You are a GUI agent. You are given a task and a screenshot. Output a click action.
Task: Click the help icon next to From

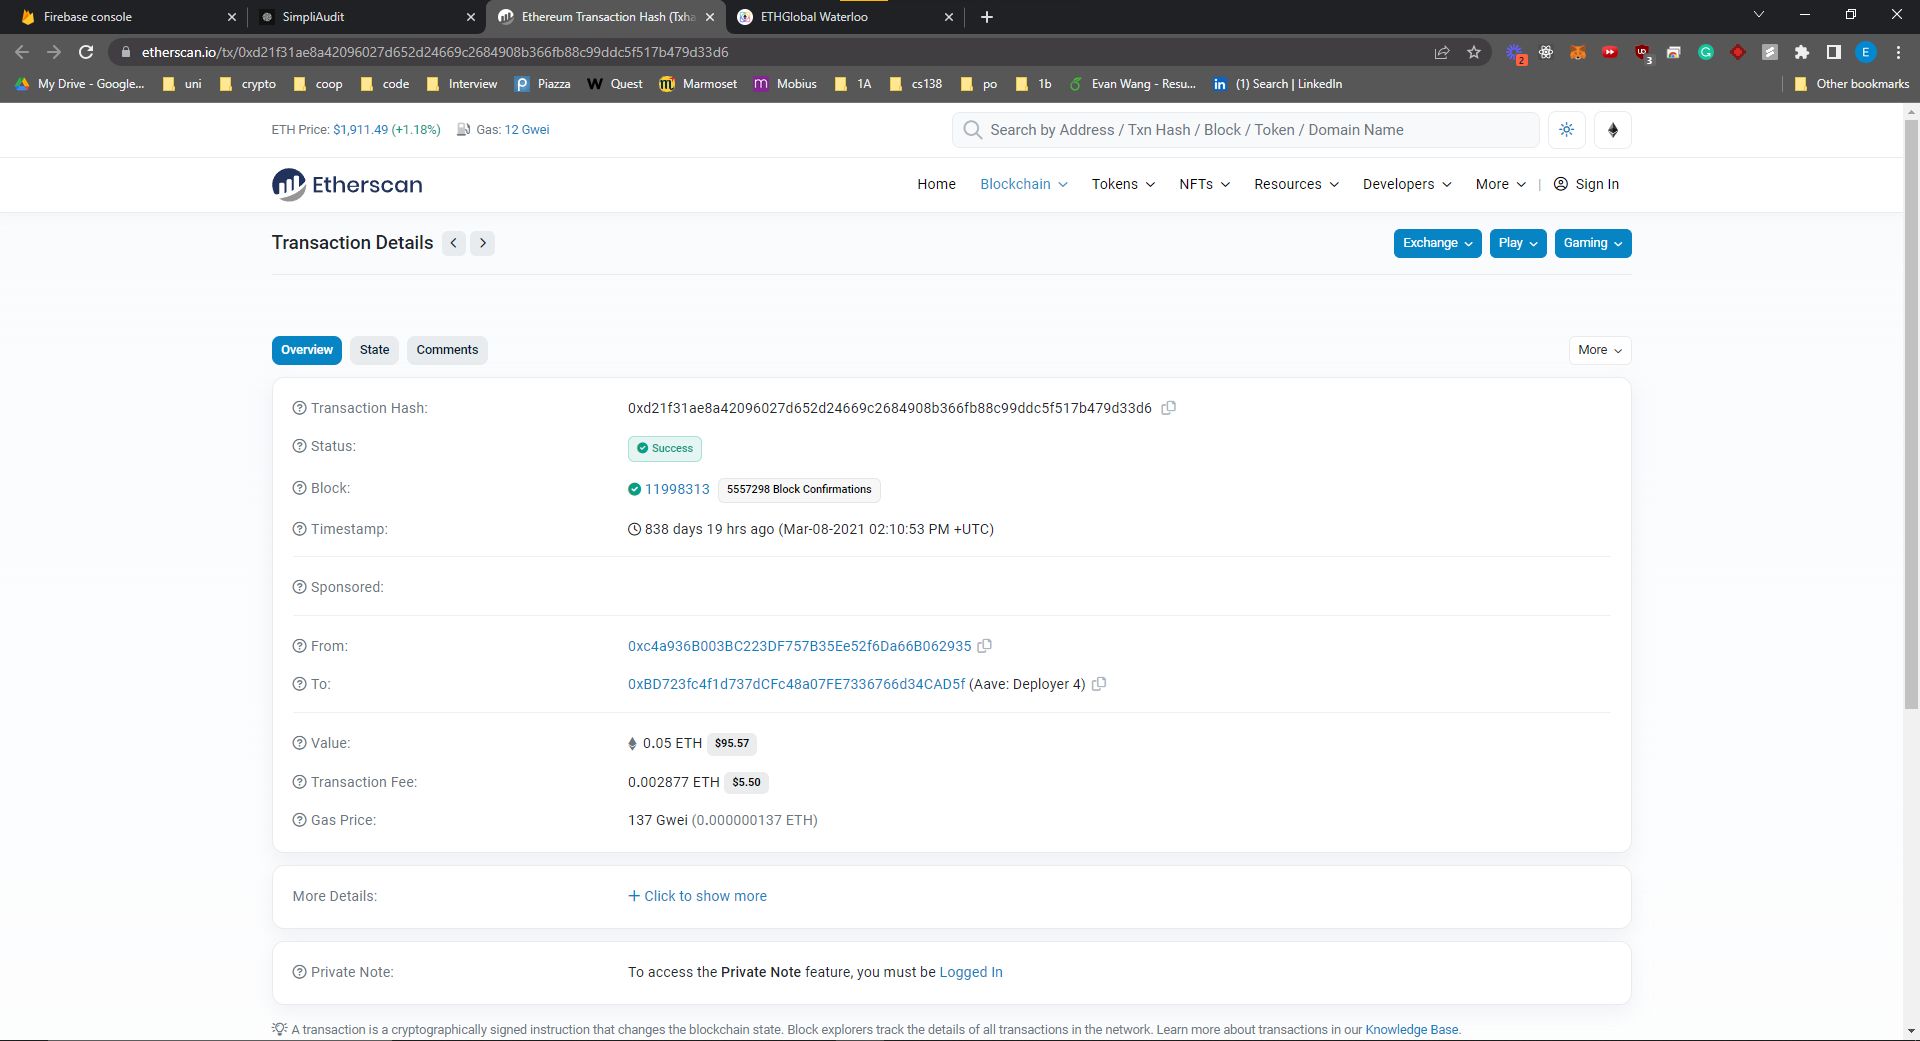point(299,646)
